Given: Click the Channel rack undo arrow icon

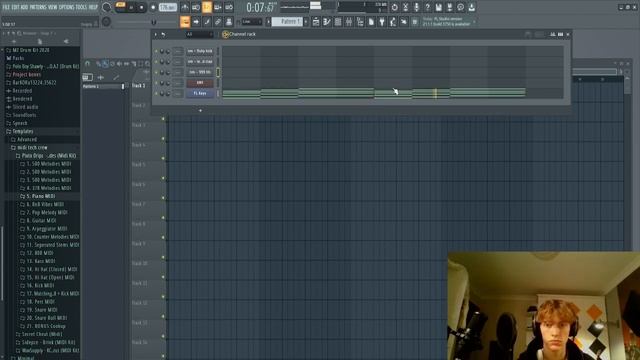Looking at the screenshot, I should pos(163,35).
